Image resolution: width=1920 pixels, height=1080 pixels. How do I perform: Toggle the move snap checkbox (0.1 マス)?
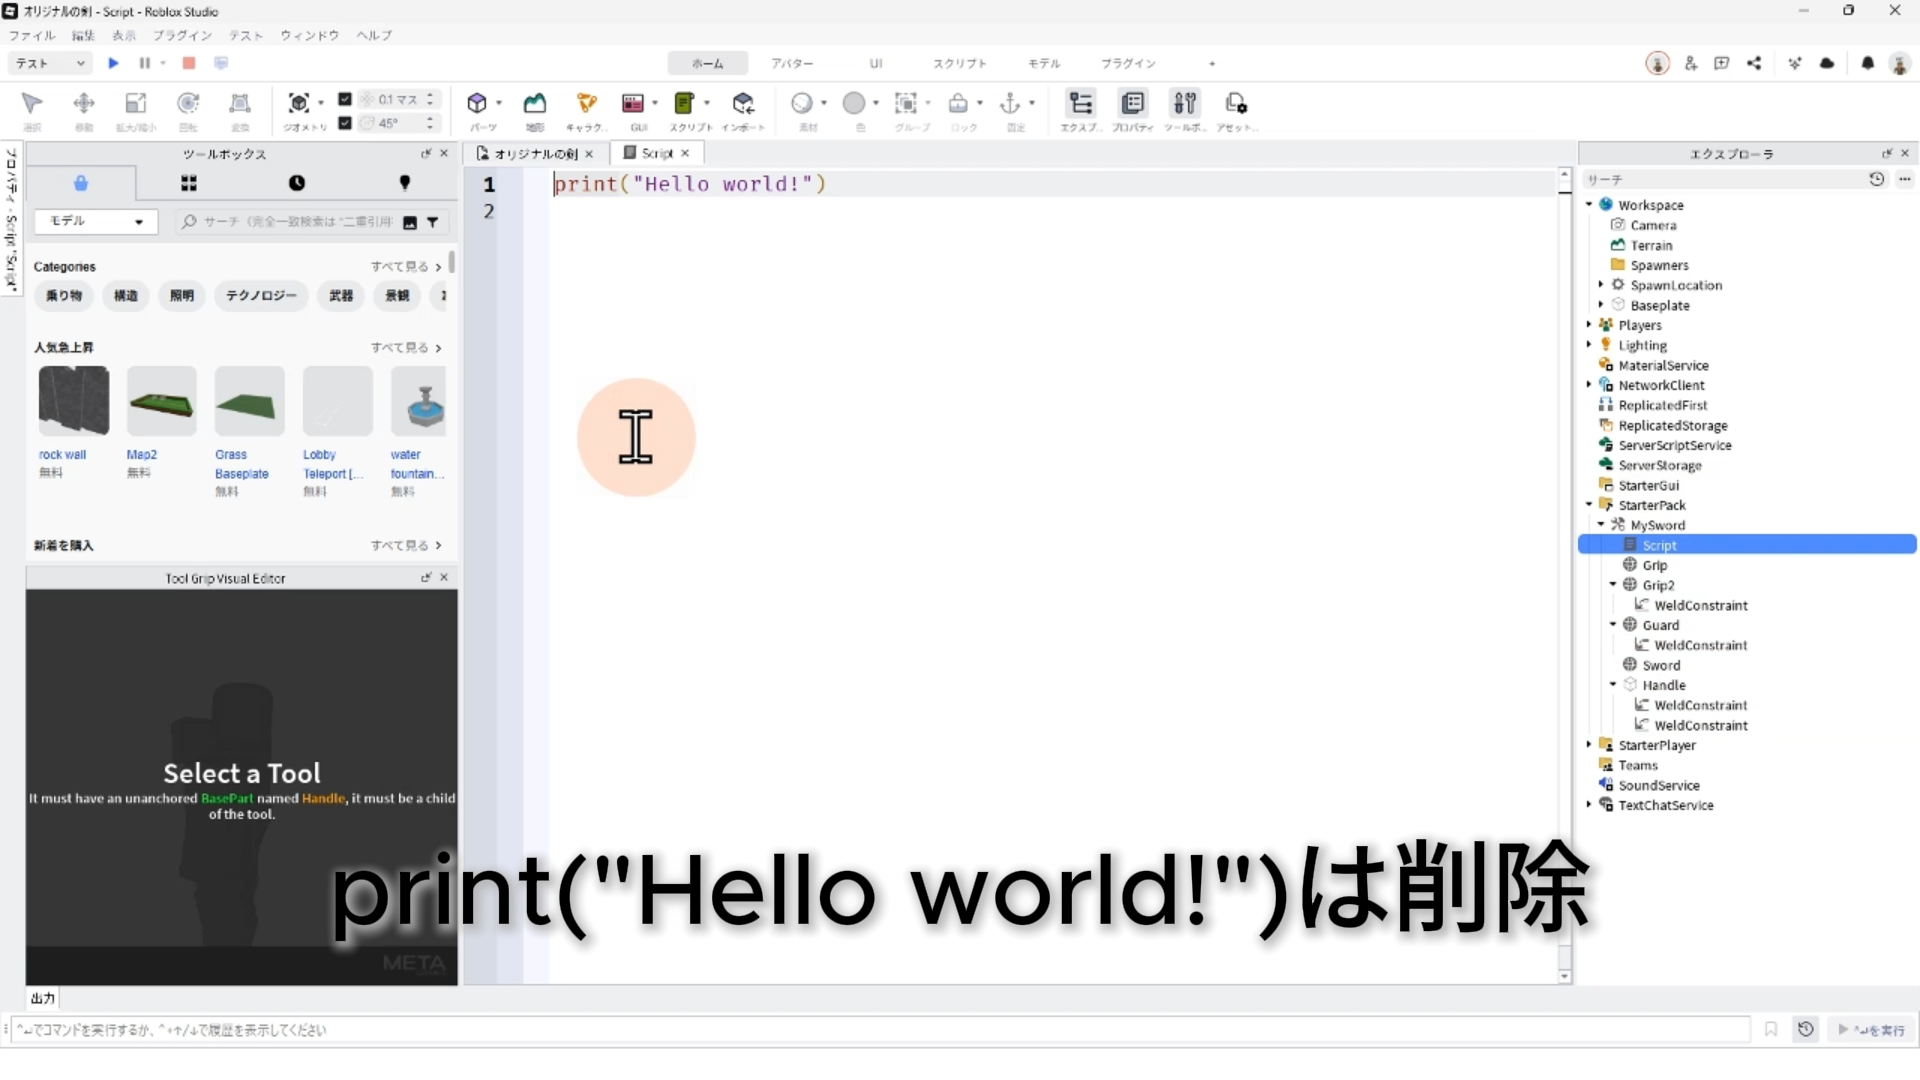(345, 99)
